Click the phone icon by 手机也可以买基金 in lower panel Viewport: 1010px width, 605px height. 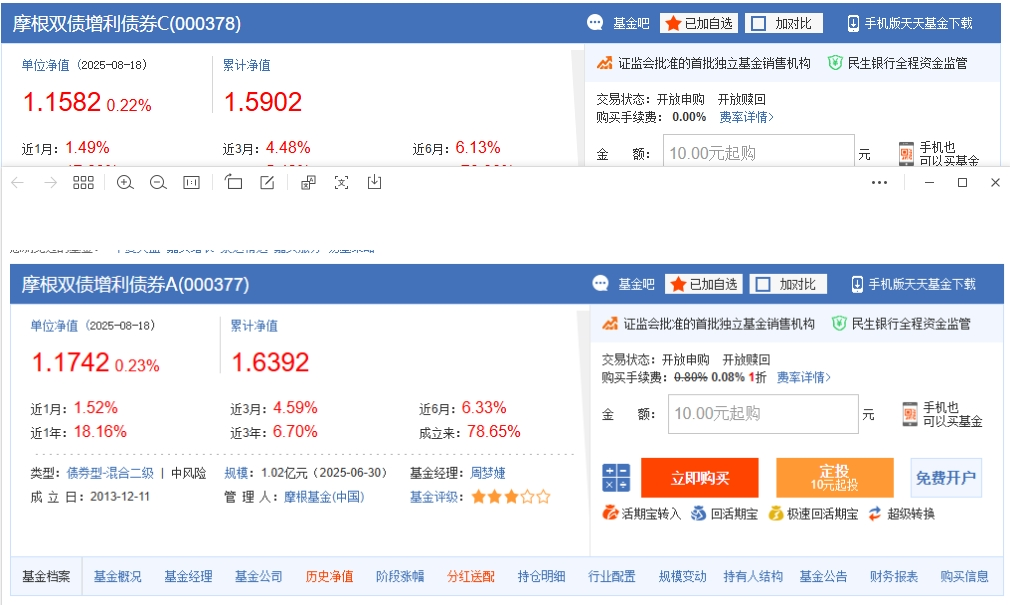[910, 414]
